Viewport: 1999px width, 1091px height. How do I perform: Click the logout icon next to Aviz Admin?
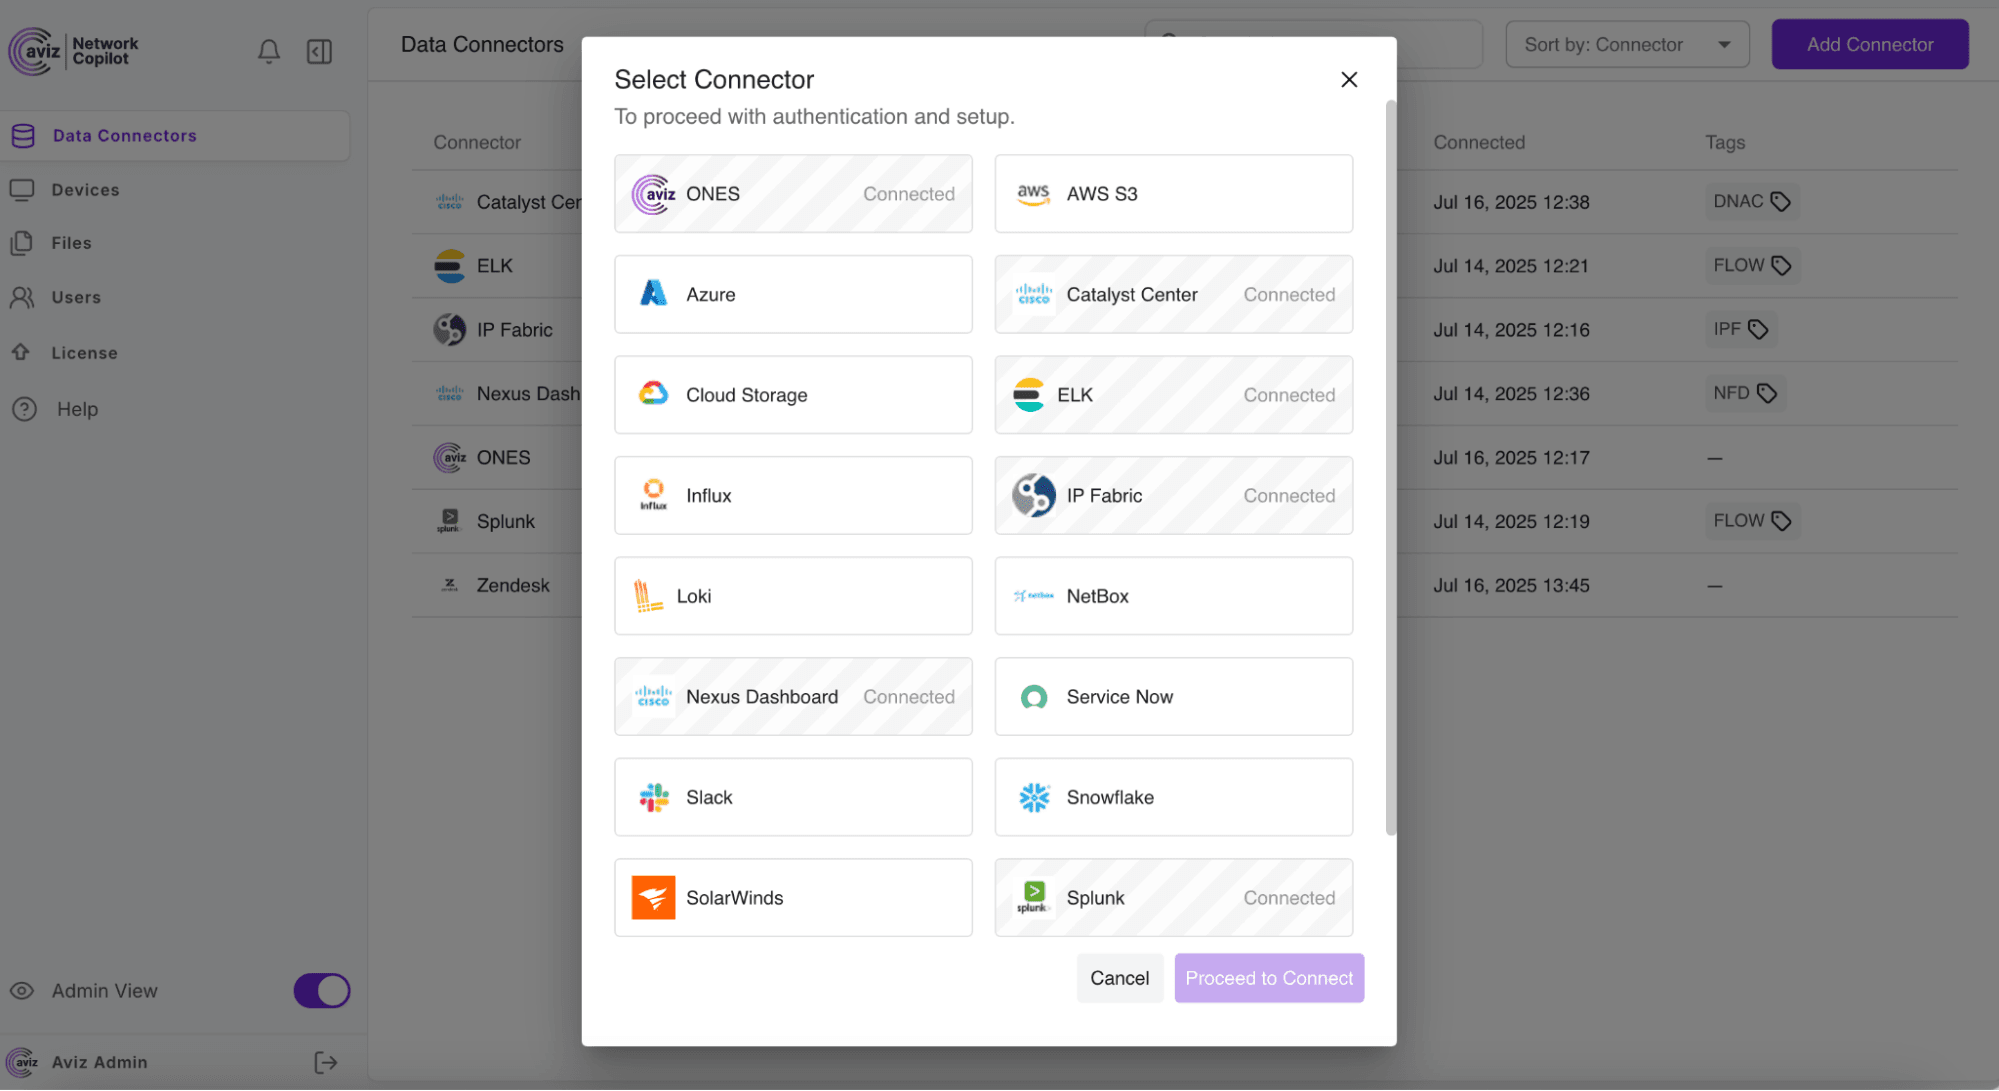click(x=325, y=1062)
